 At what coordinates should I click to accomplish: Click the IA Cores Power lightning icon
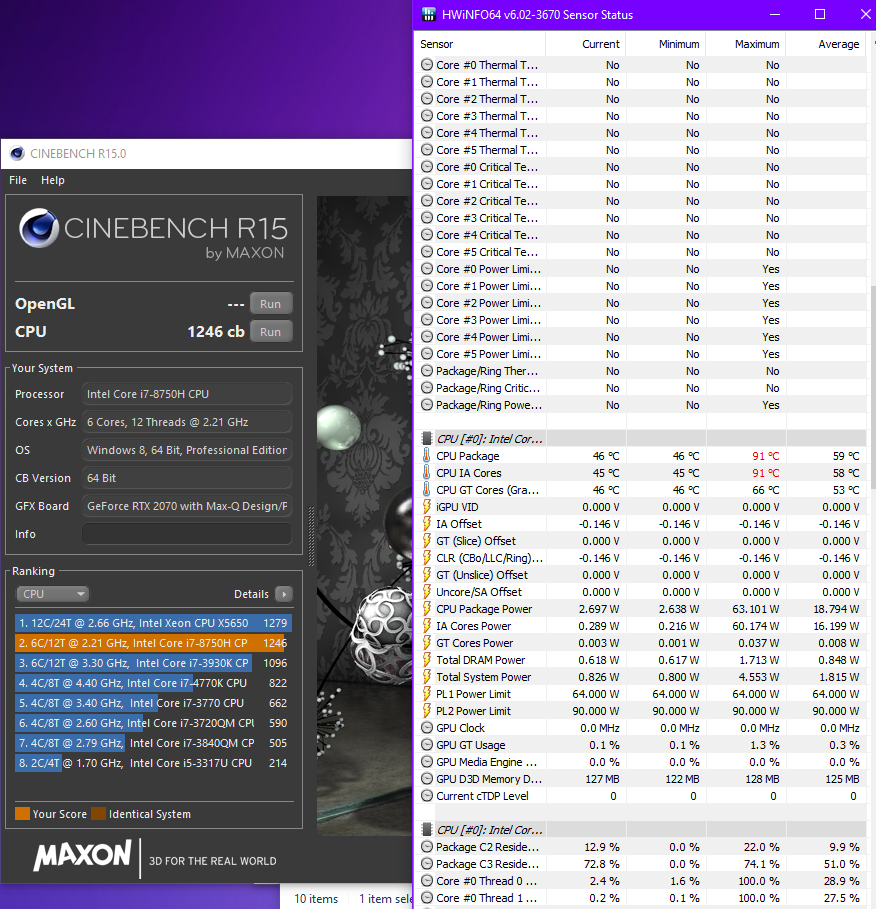click(427, 626)
